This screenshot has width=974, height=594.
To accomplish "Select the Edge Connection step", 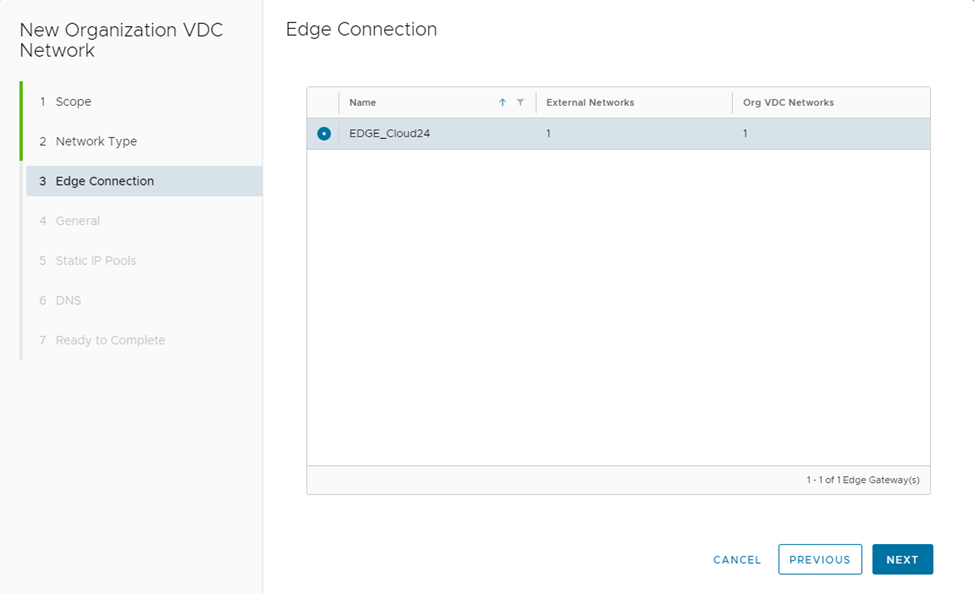I will click(x=104, y=181).
